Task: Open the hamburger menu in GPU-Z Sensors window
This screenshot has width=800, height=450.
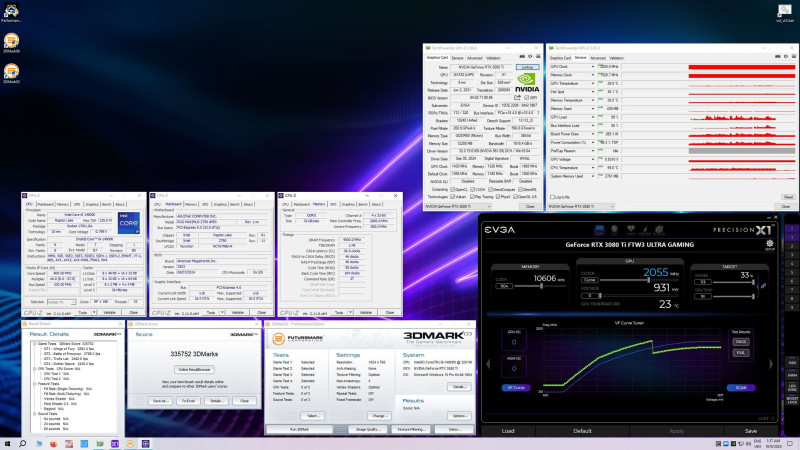Action: pos(793,57)
